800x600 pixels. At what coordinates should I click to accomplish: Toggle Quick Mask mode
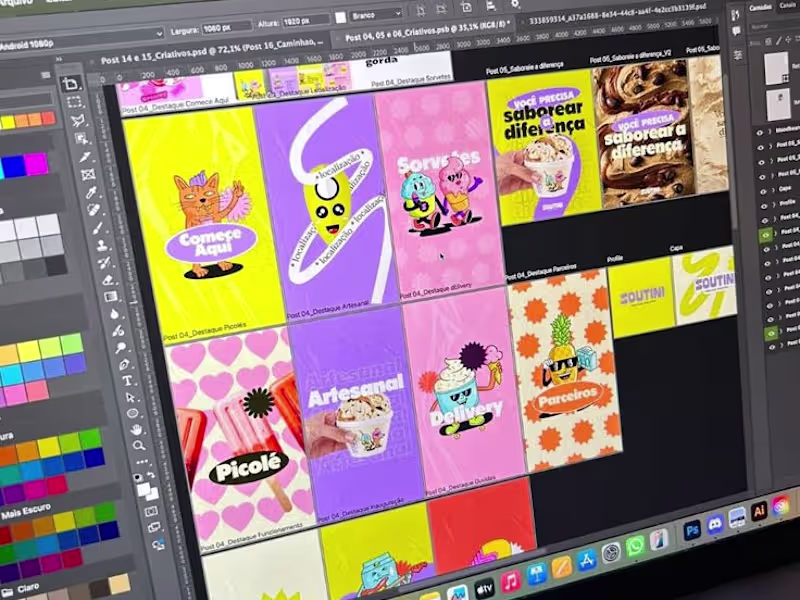coord(152,511)
